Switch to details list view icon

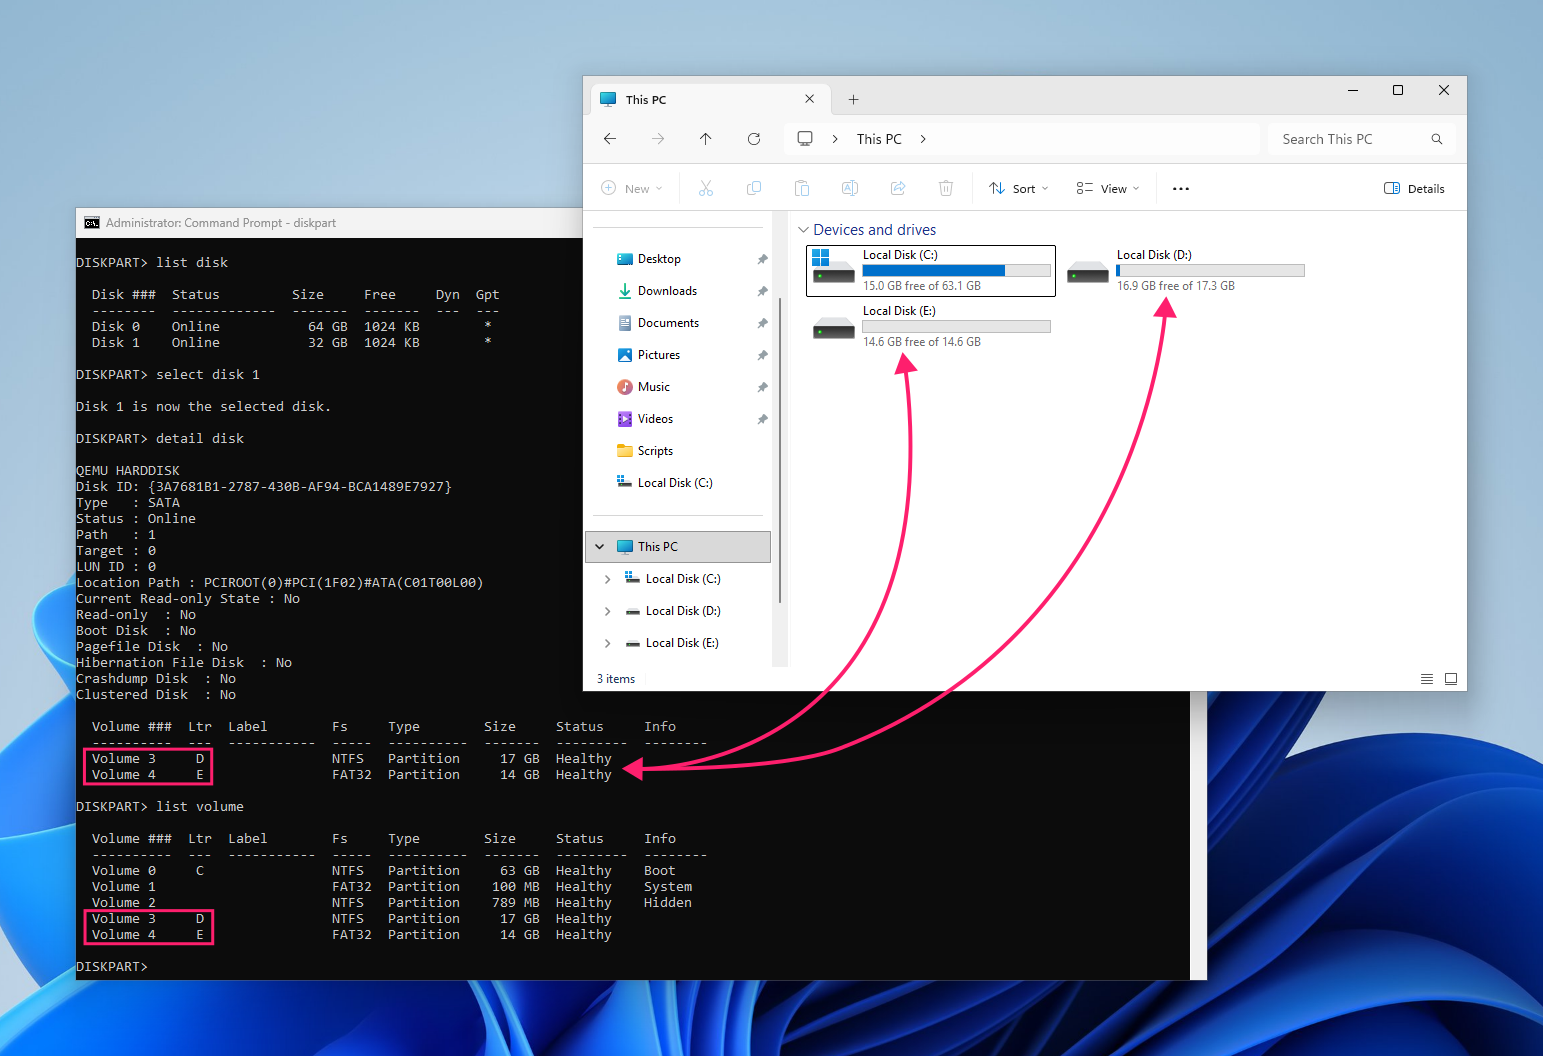point(1427,679)
